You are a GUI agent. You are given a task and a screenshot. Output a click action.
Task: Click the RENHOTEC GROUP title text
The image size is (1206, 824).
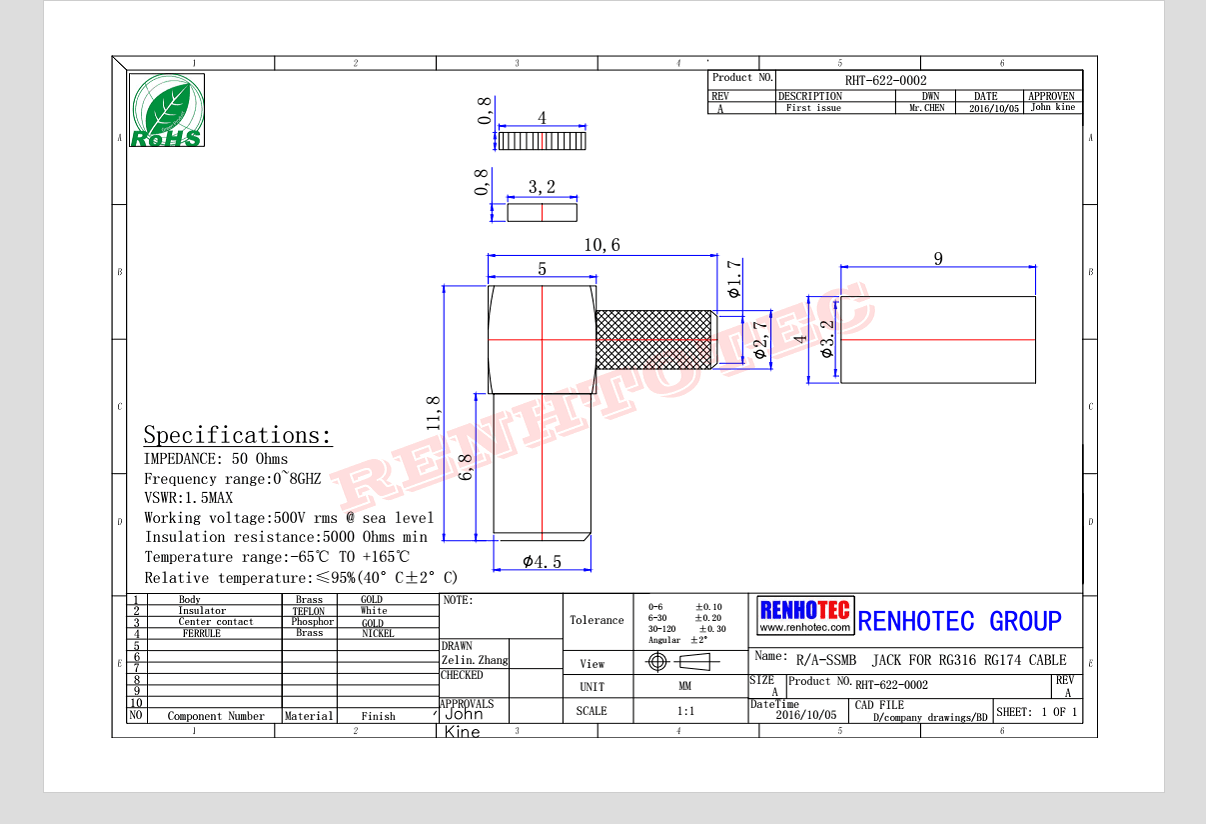(x=959, y=621)
